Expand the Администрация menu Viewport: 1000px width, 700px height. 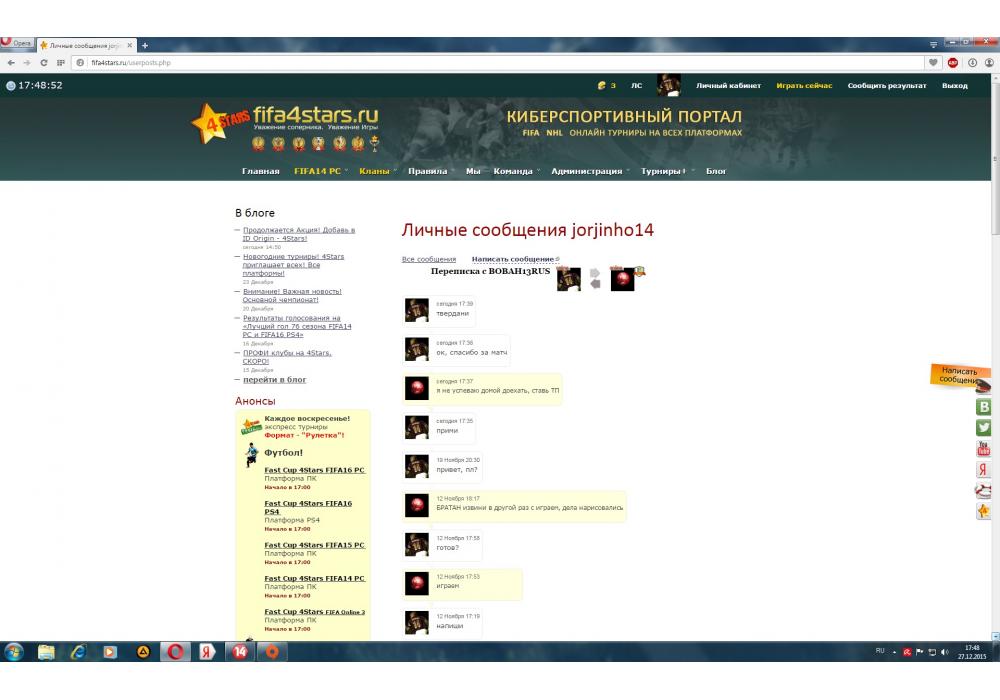point(587,171)
